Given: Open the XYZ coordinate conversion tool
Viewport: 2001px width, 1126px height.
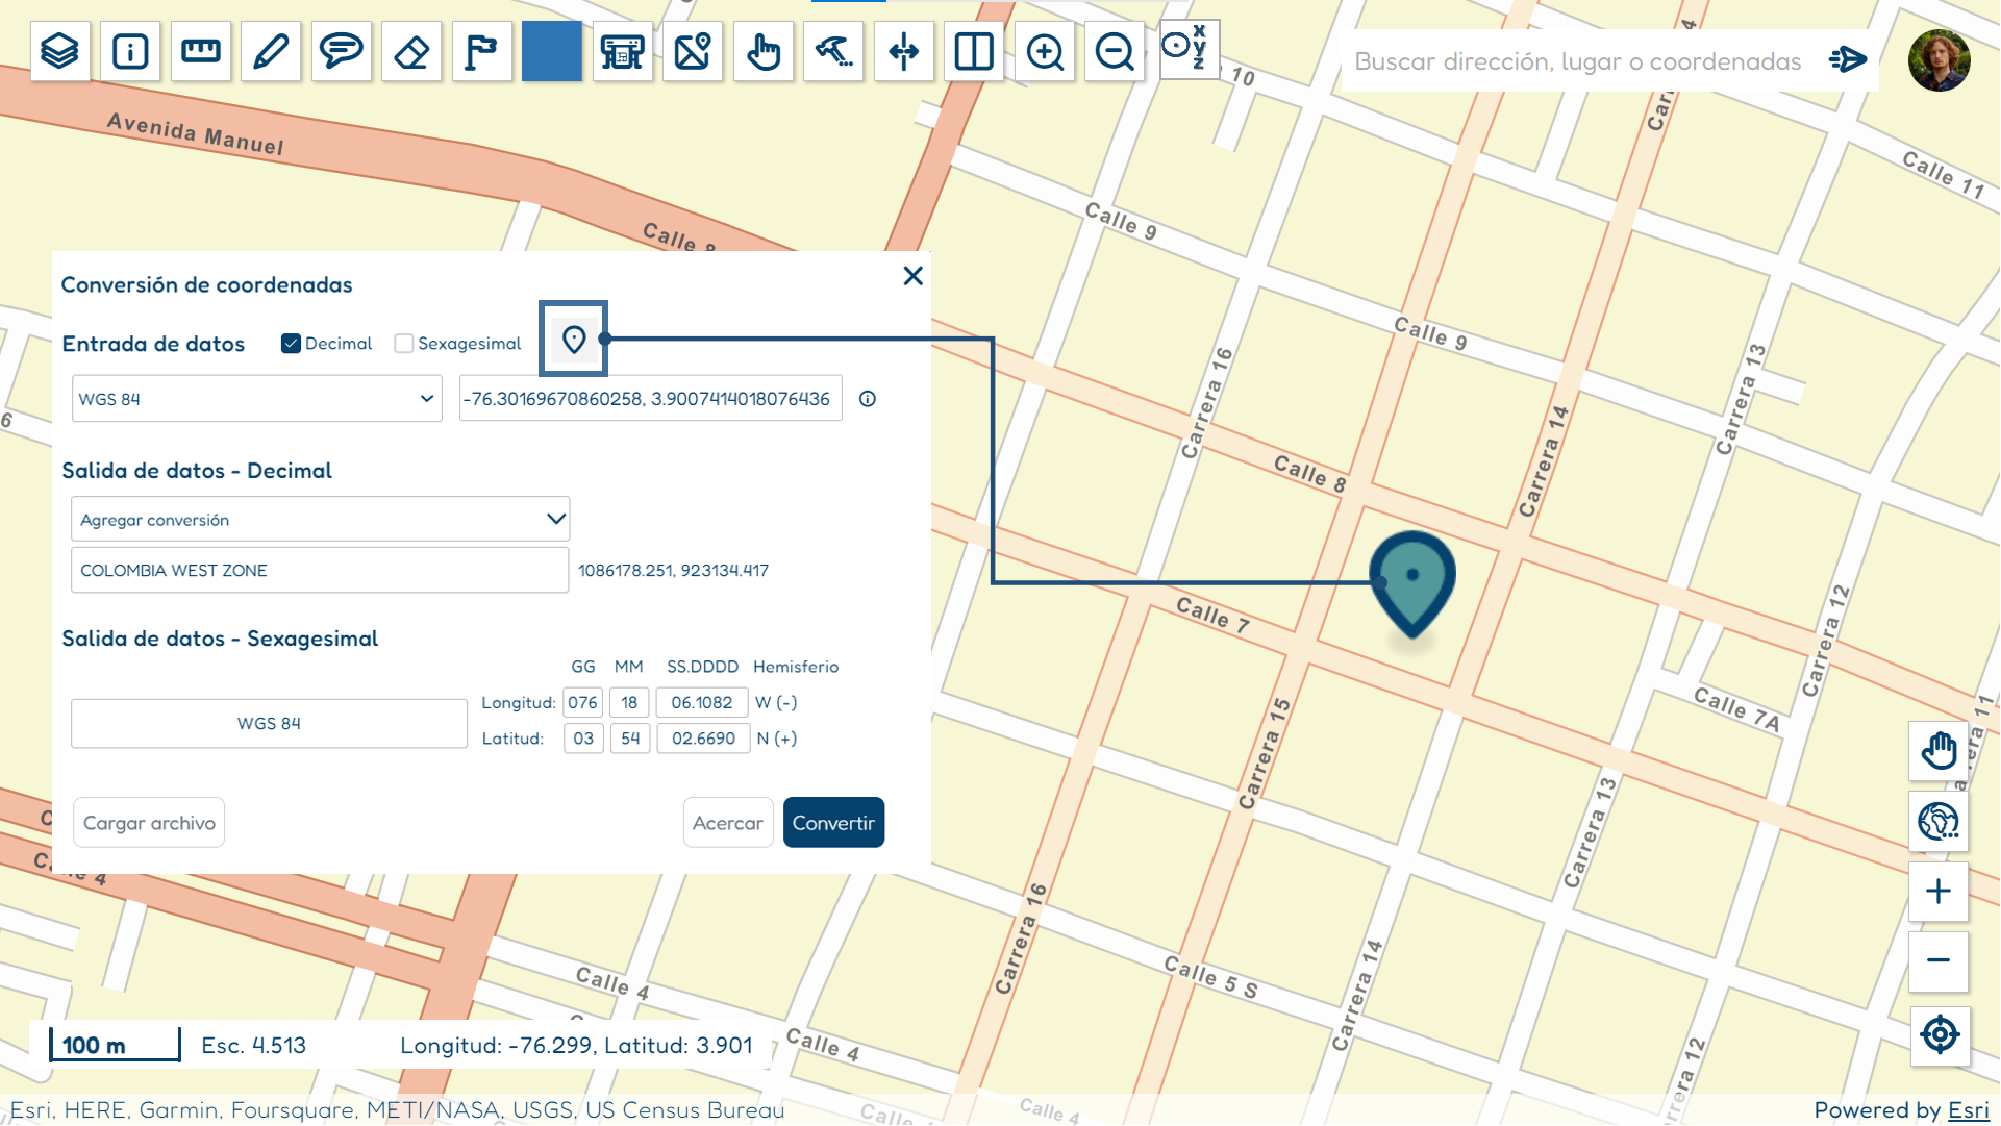Looking at the screenshot, I should coord(1189,48).
